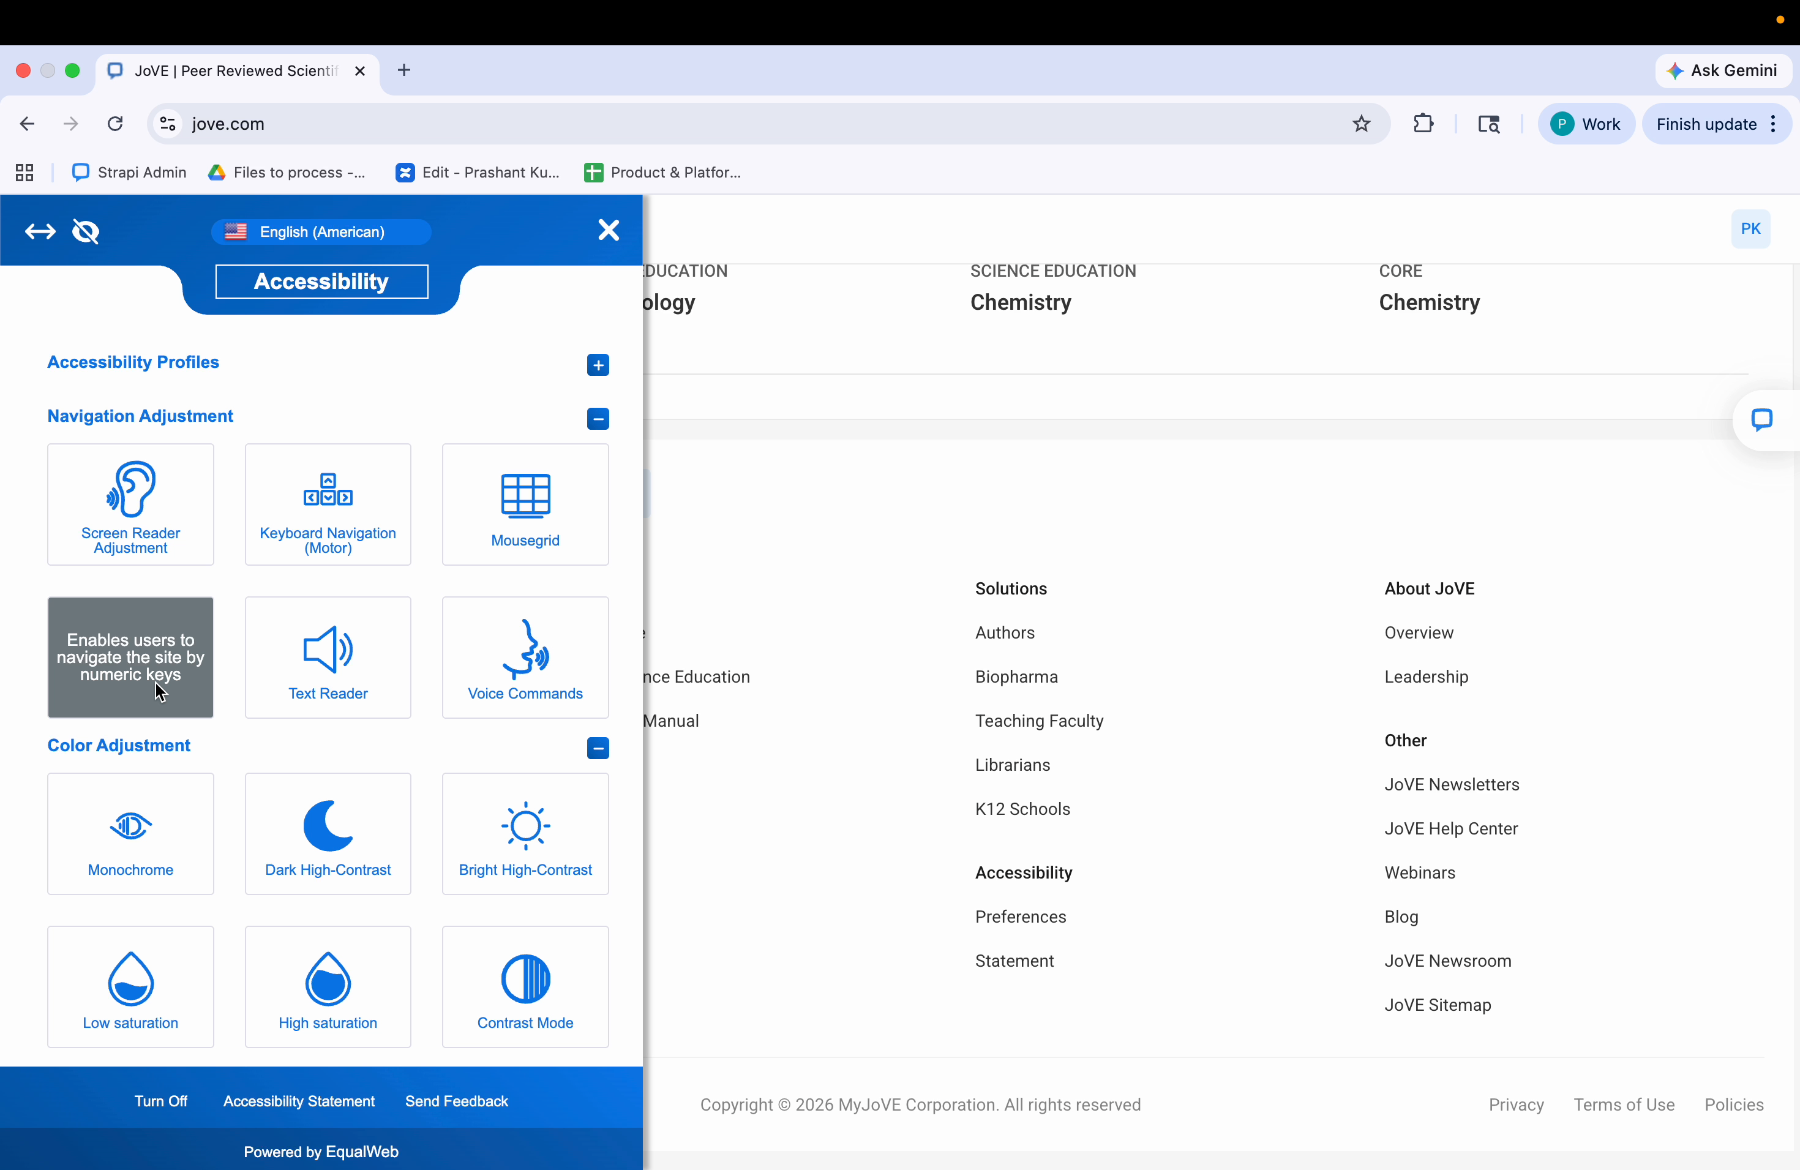Enable Bright High-Contrast mode
The height and width of the screenshot is (1170, 1800).
tap(525, 834)
